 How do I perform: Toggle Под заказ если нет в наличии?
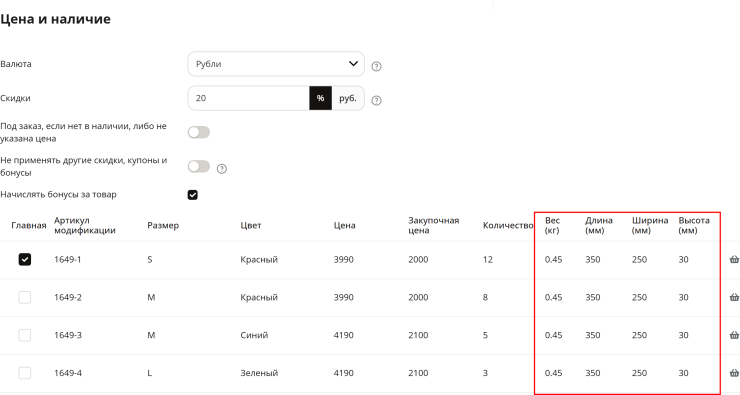click(x=199, y=132)
